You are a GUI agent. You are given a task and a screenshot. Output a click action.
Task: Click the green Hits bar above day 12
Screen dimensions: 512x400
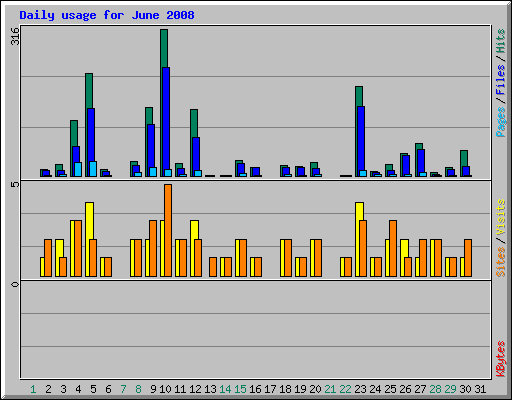tap(194, 123)
